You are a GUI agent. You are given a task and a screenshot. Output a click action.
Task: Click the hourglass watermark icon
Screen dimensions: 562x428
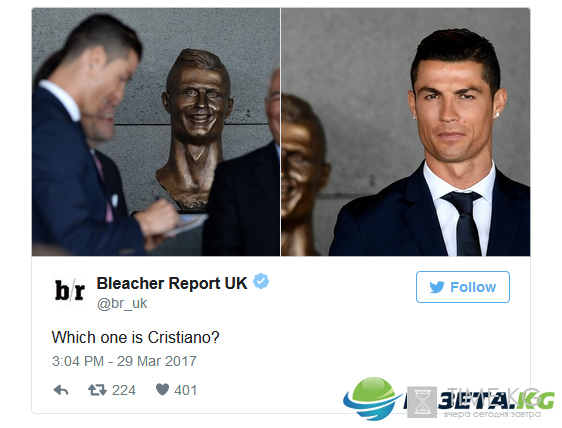point(422,402)
